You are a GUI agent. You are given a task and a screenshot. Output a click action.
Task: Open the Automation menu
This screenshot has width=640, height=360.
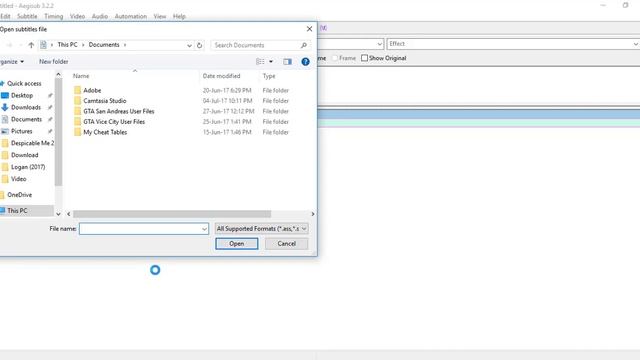[x=131, y=16]
